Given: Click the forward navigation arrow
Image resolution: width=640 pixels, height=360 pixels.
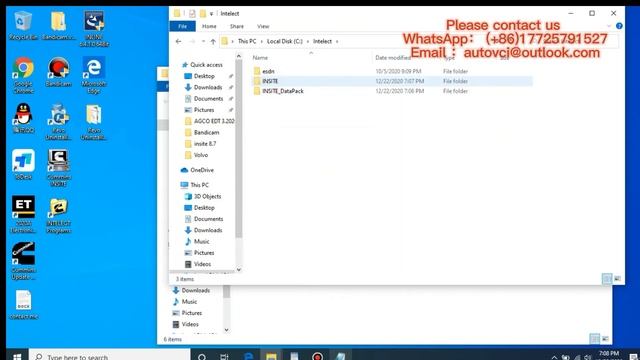Looking at the screenshot, I should (x=192, y=41).
